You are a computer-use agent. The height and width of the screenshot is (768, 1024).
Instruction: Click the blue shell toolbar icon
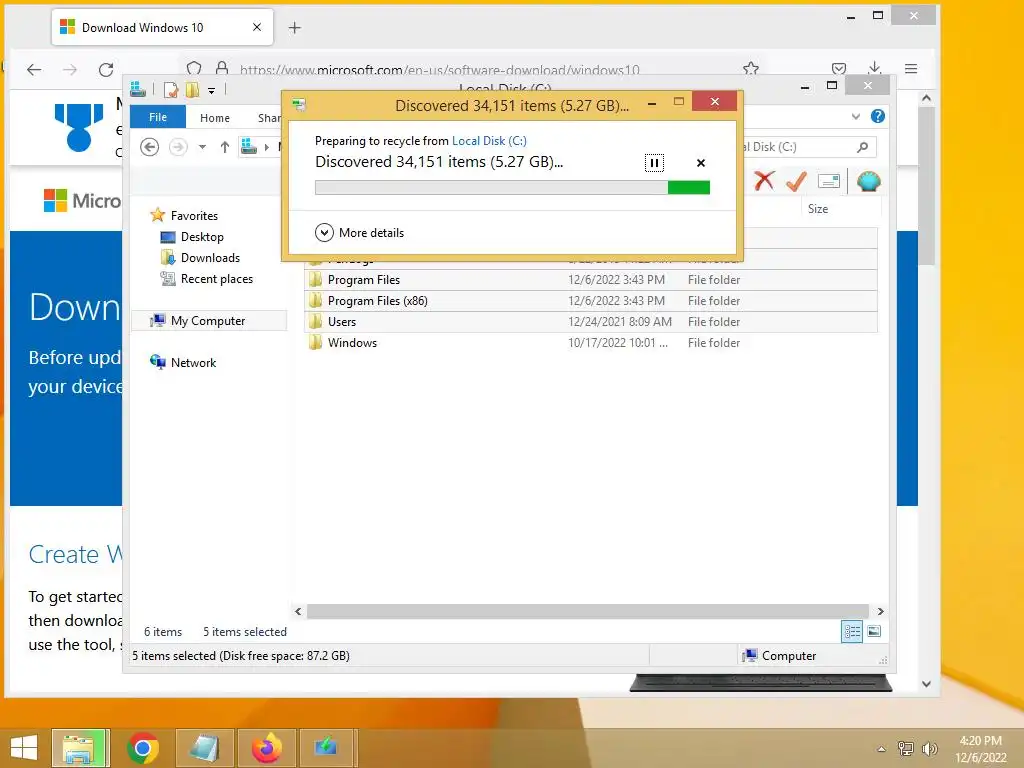tap(869, 181)
